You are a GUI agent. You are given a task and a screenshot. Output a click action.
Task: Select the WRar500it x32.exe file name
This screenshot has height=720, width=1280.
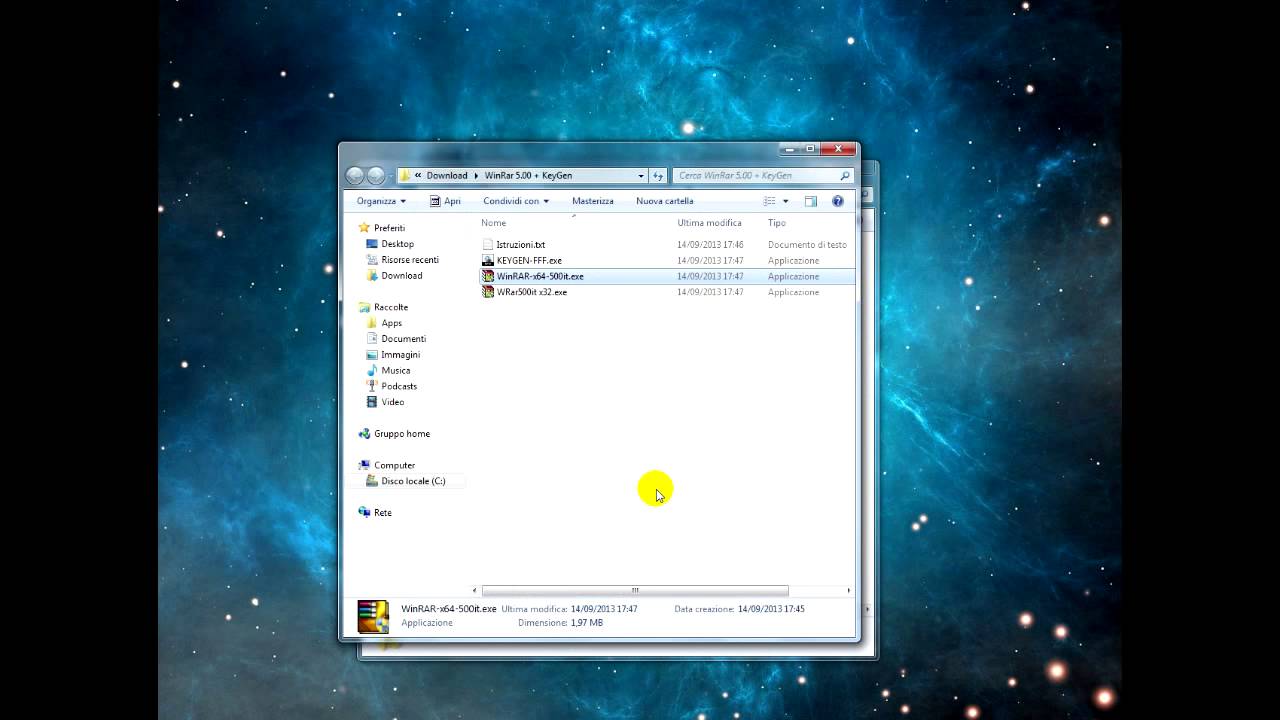(x=532, y=292)
